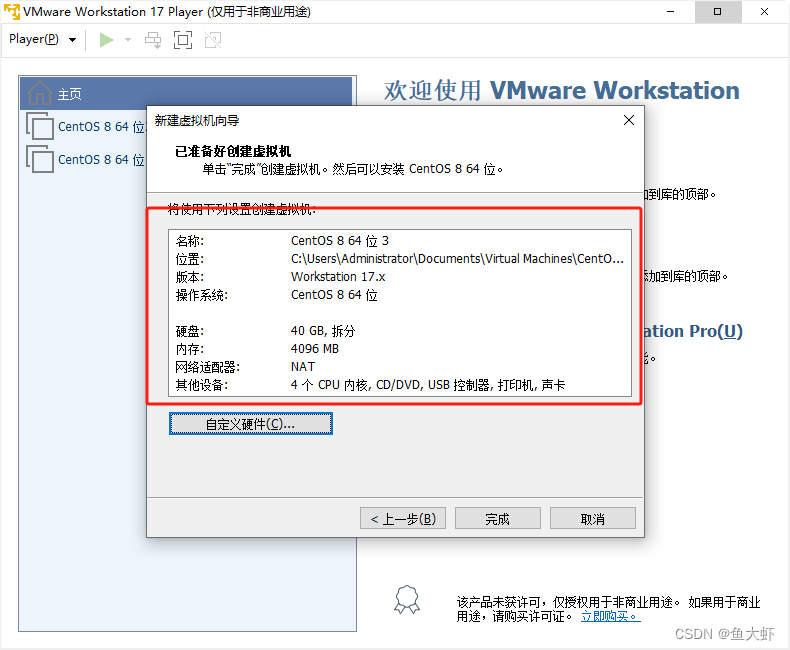790x650 pixels.
Task: Close the VMware Workstation Player window
Action: (x=764, y=12)
